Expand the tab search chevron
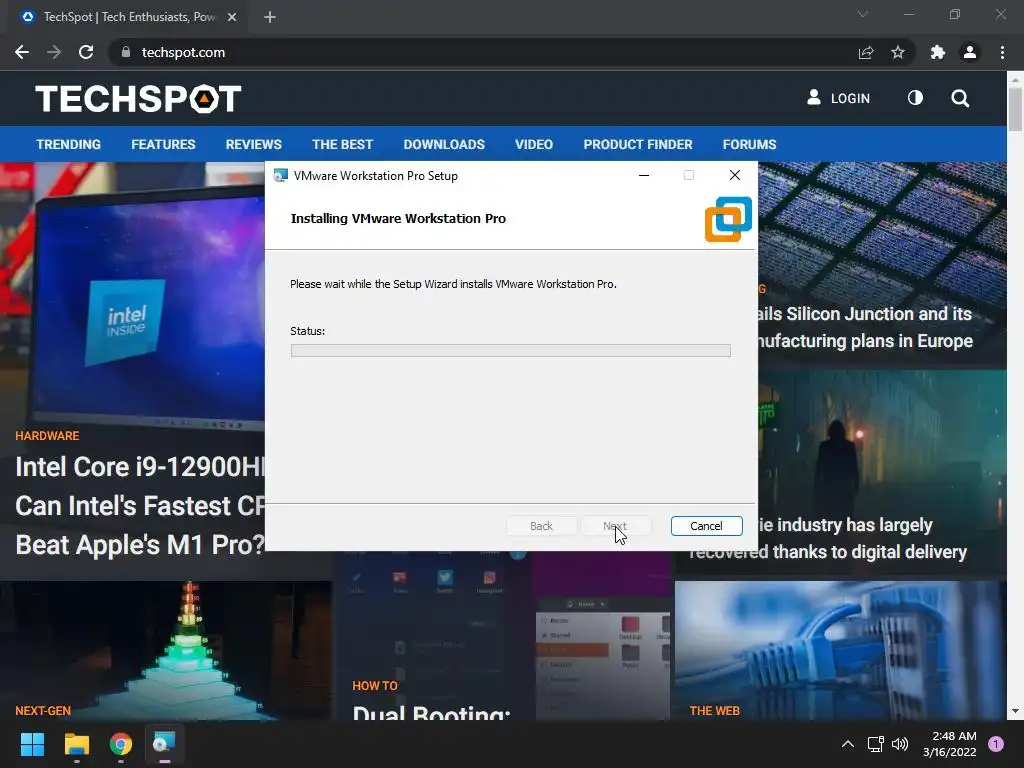1024x768 pixels. [863, 14]
